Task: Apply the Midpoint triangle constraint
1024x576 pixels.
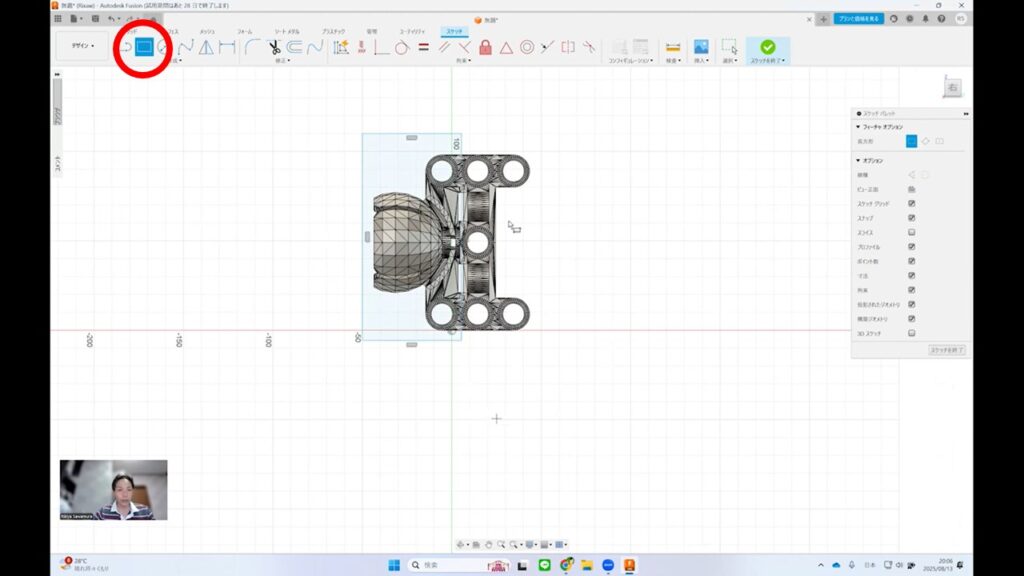Action: coord(506,47)
